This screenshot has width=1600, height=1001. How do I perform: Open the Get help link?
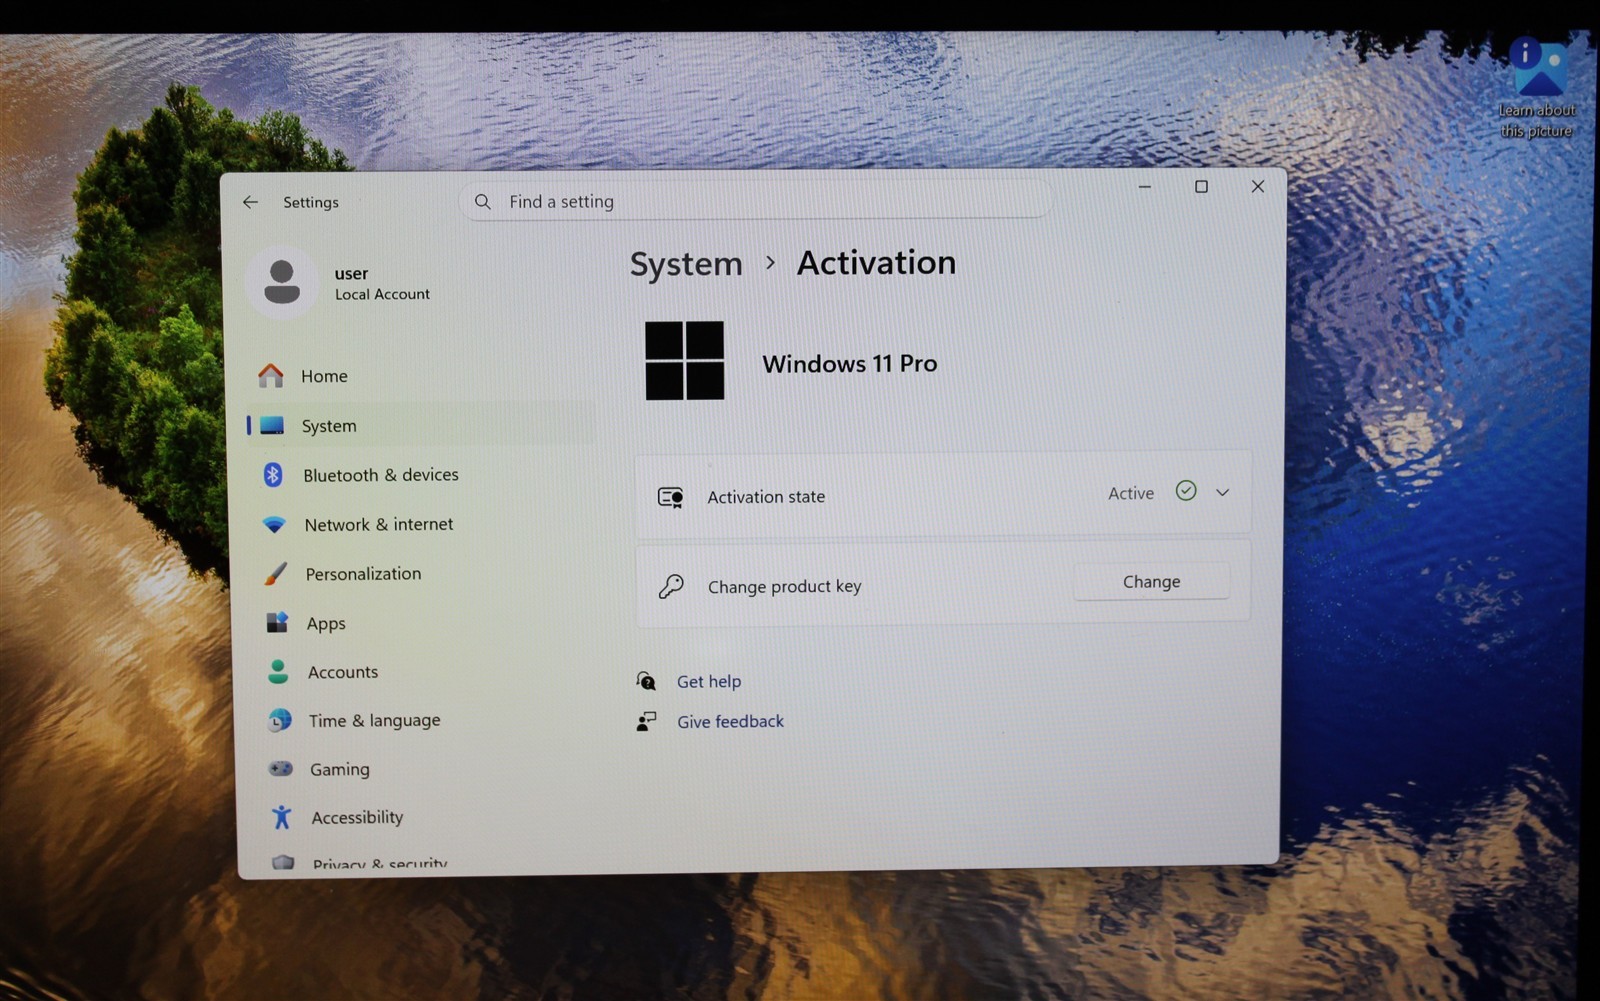(709, 681)
